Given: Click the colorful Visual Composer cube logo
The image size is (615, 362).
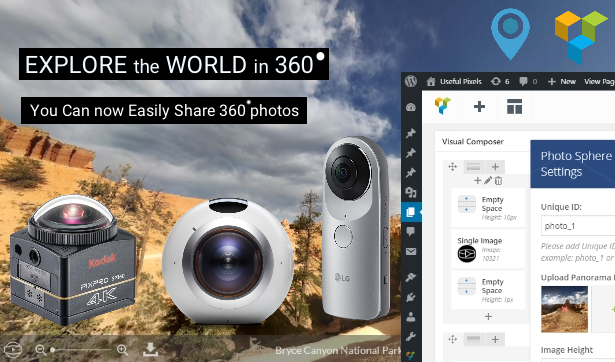Looking at the screenshot, I should point(581,38).
